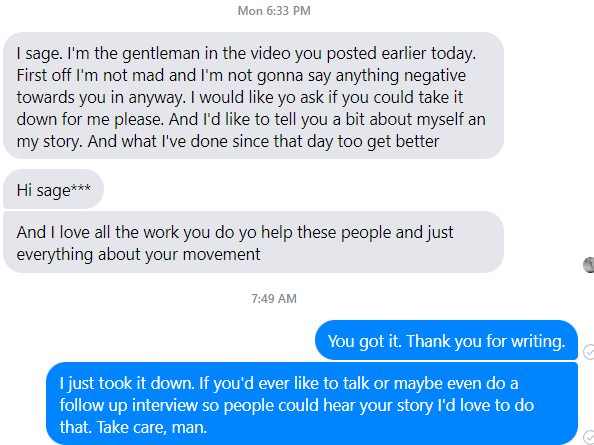594x445 pixels.
Task: Click the line 'And I love all the work'
Action: (x=235, y=232)
